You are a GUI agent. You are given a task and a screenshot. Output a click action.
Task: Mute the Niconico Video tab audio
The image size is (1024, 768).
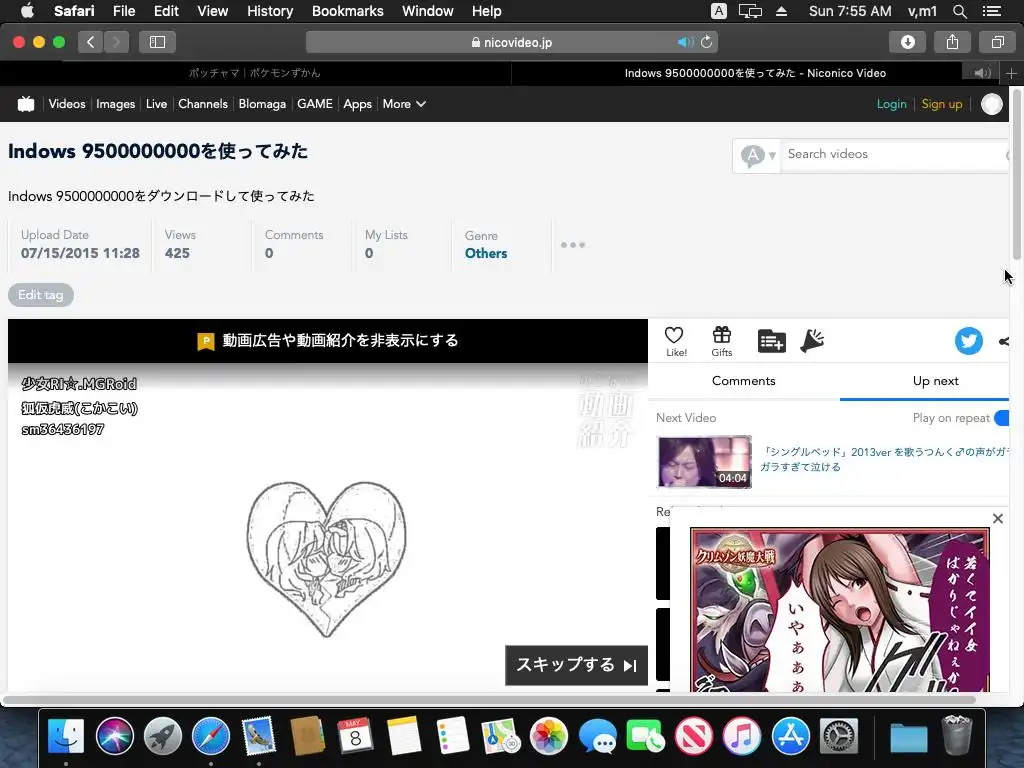(982, 73)
